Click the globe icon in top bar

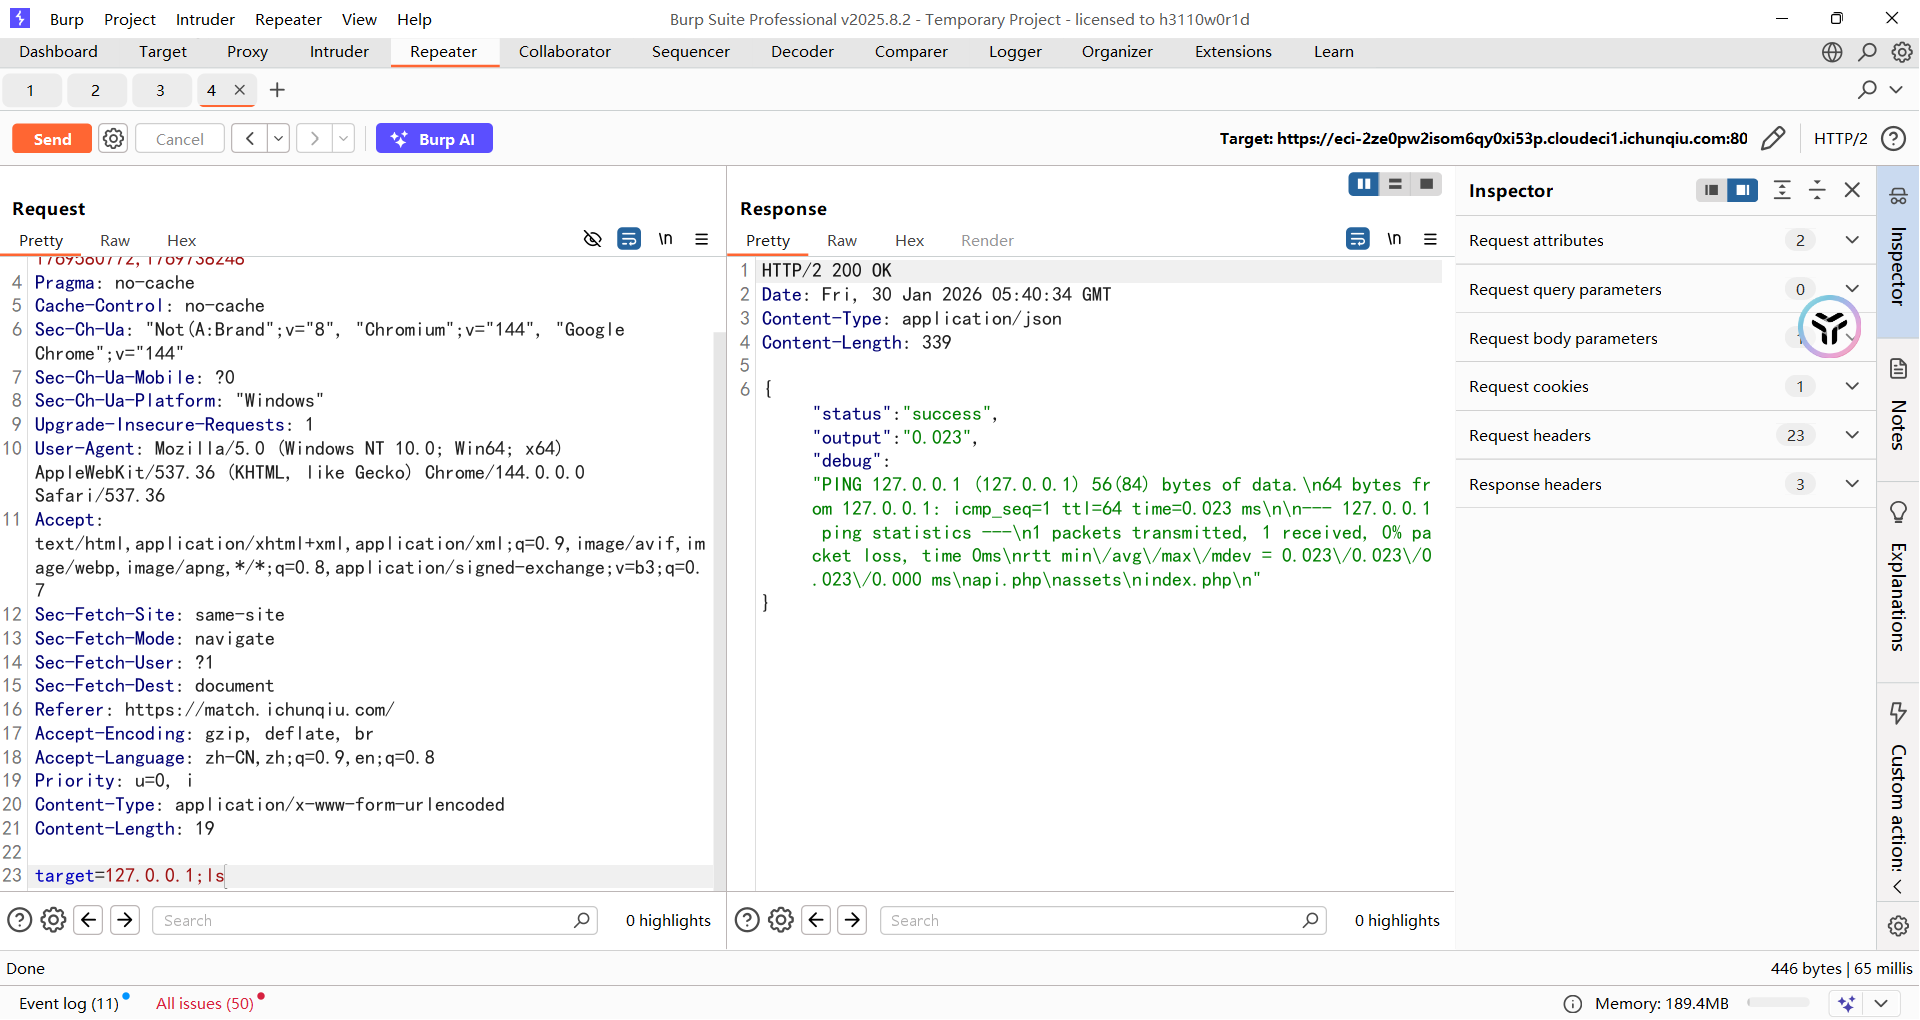(x=1831, y=52)
